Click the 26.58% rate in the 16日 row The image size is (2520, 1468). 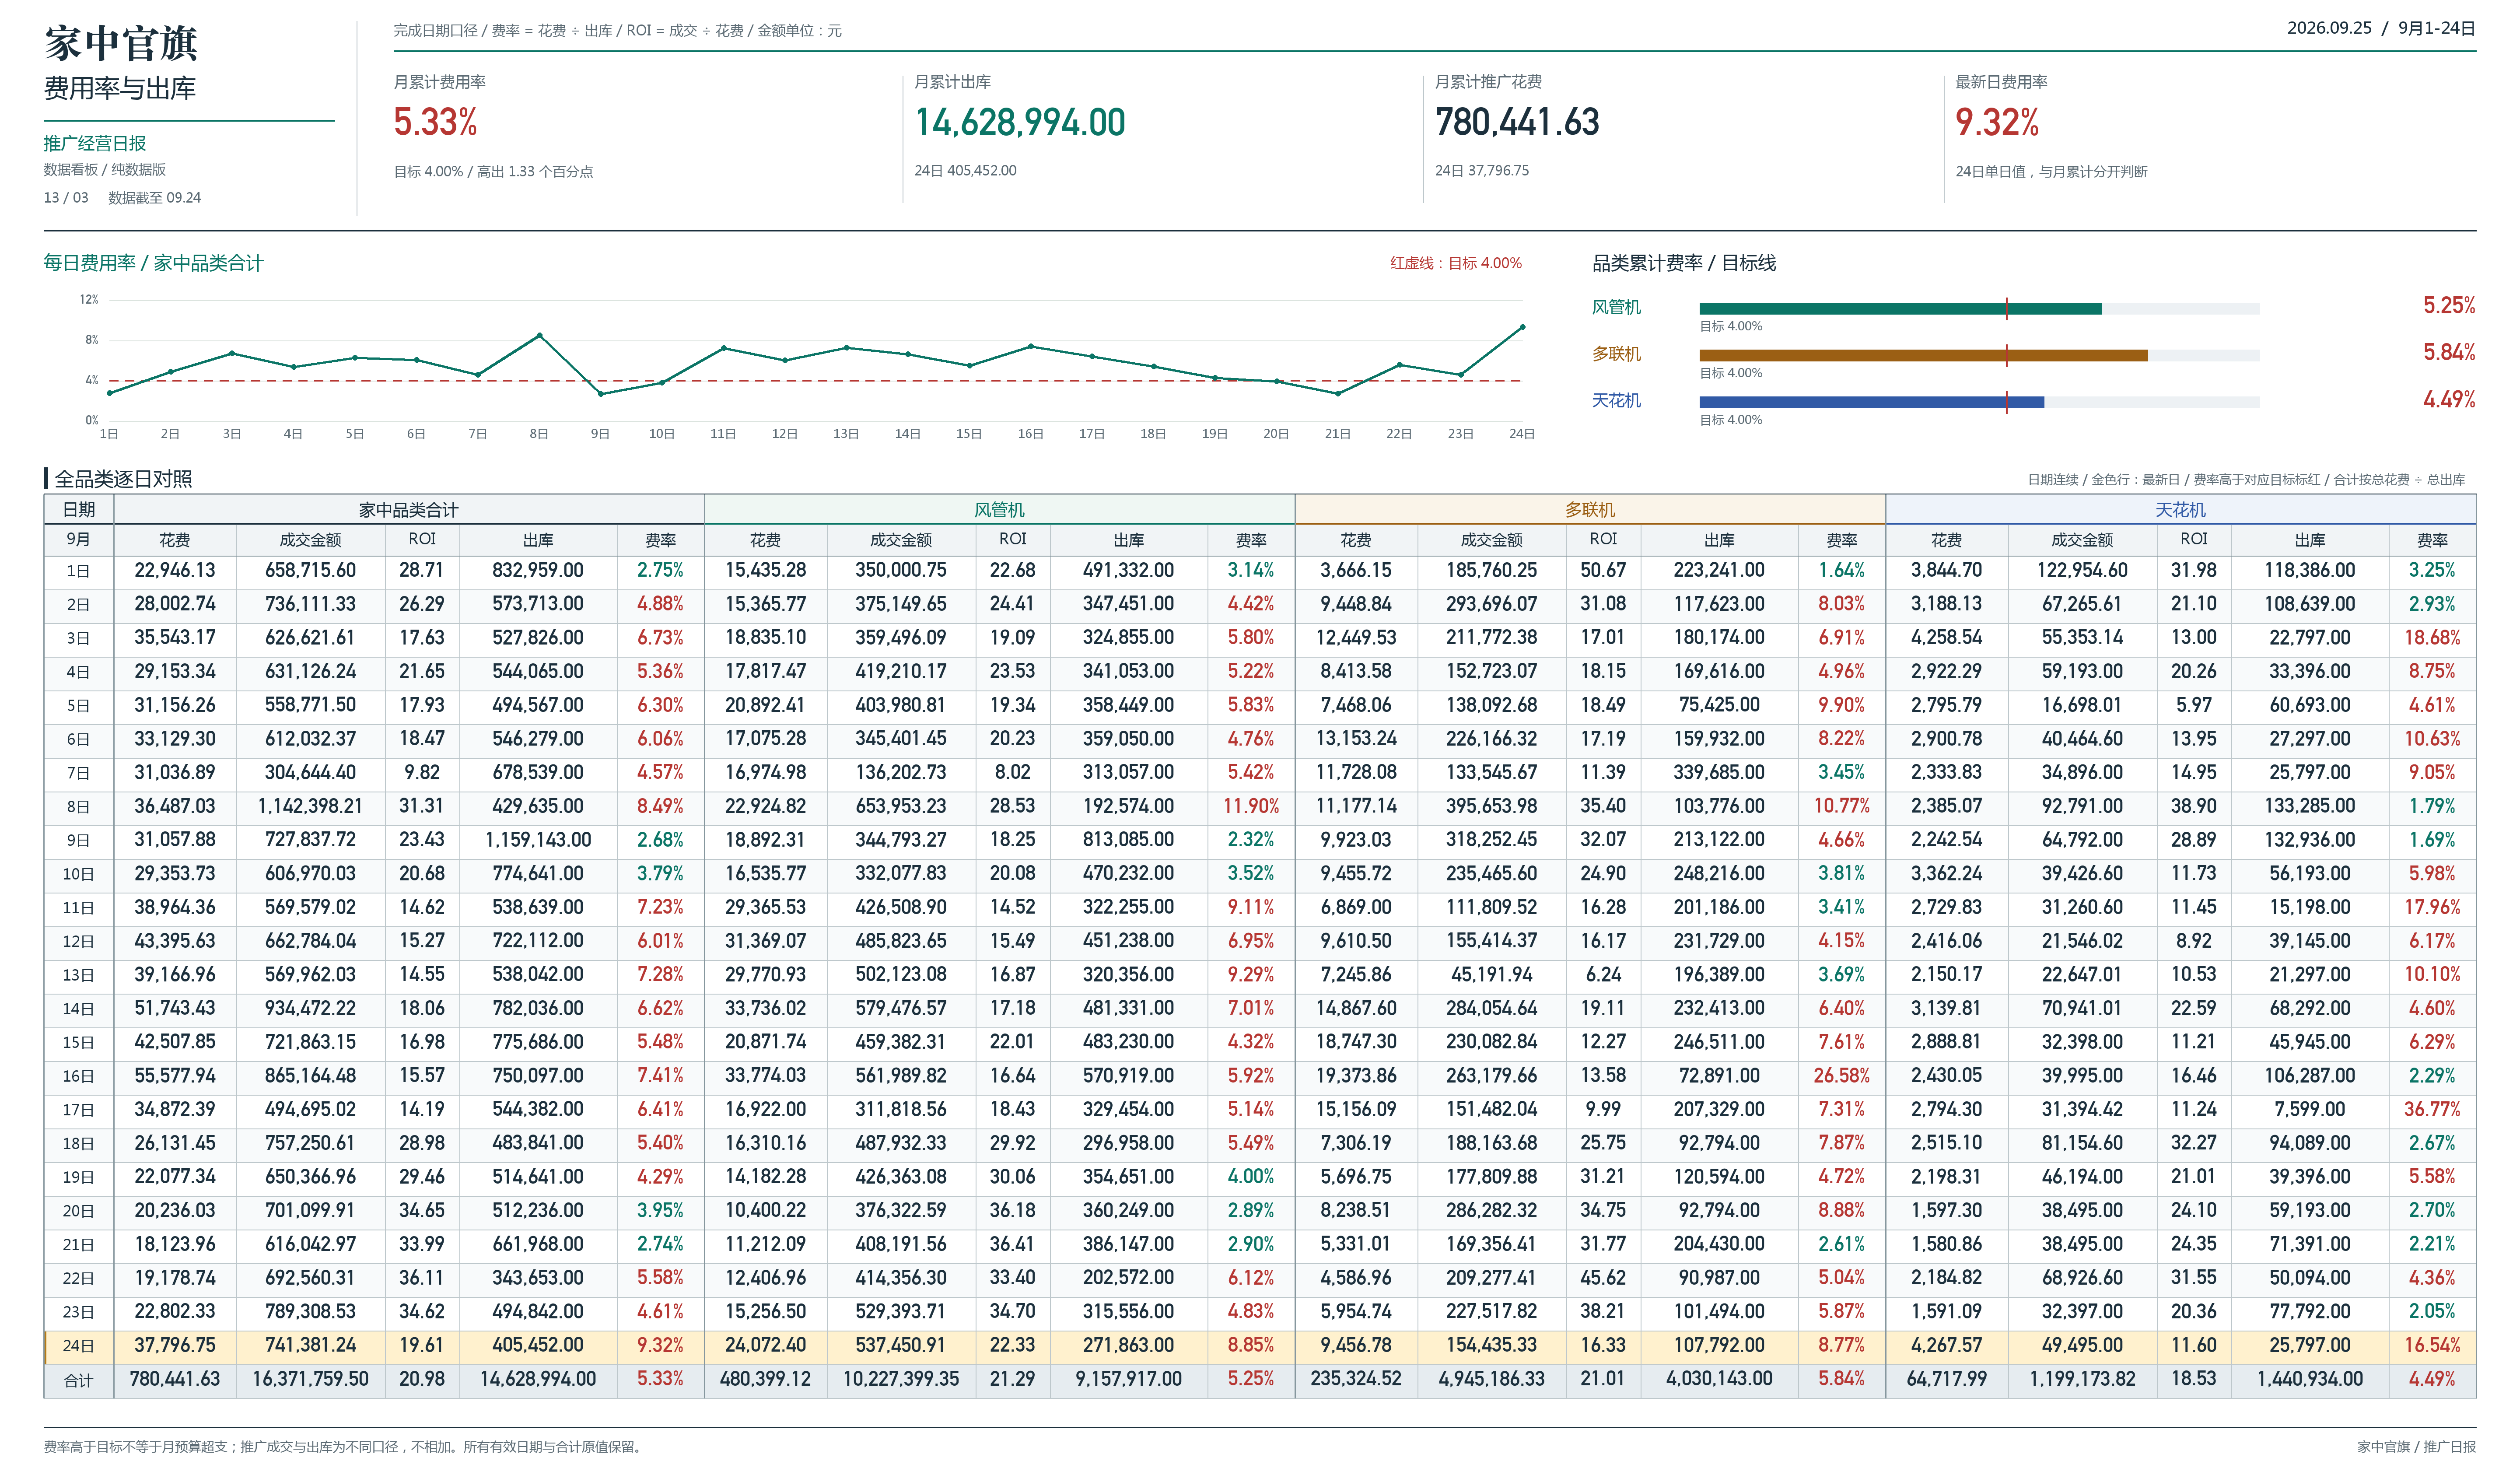coord(1842,1077)
